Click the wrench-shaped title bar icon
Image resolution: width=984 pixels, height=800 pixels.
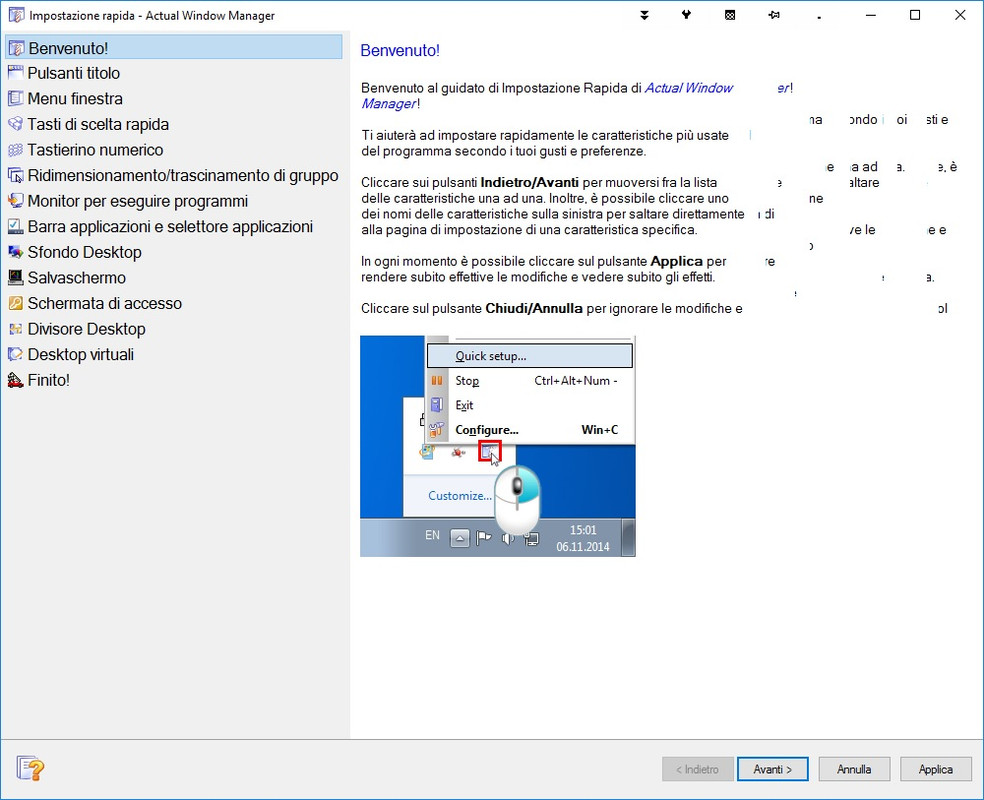687,15
